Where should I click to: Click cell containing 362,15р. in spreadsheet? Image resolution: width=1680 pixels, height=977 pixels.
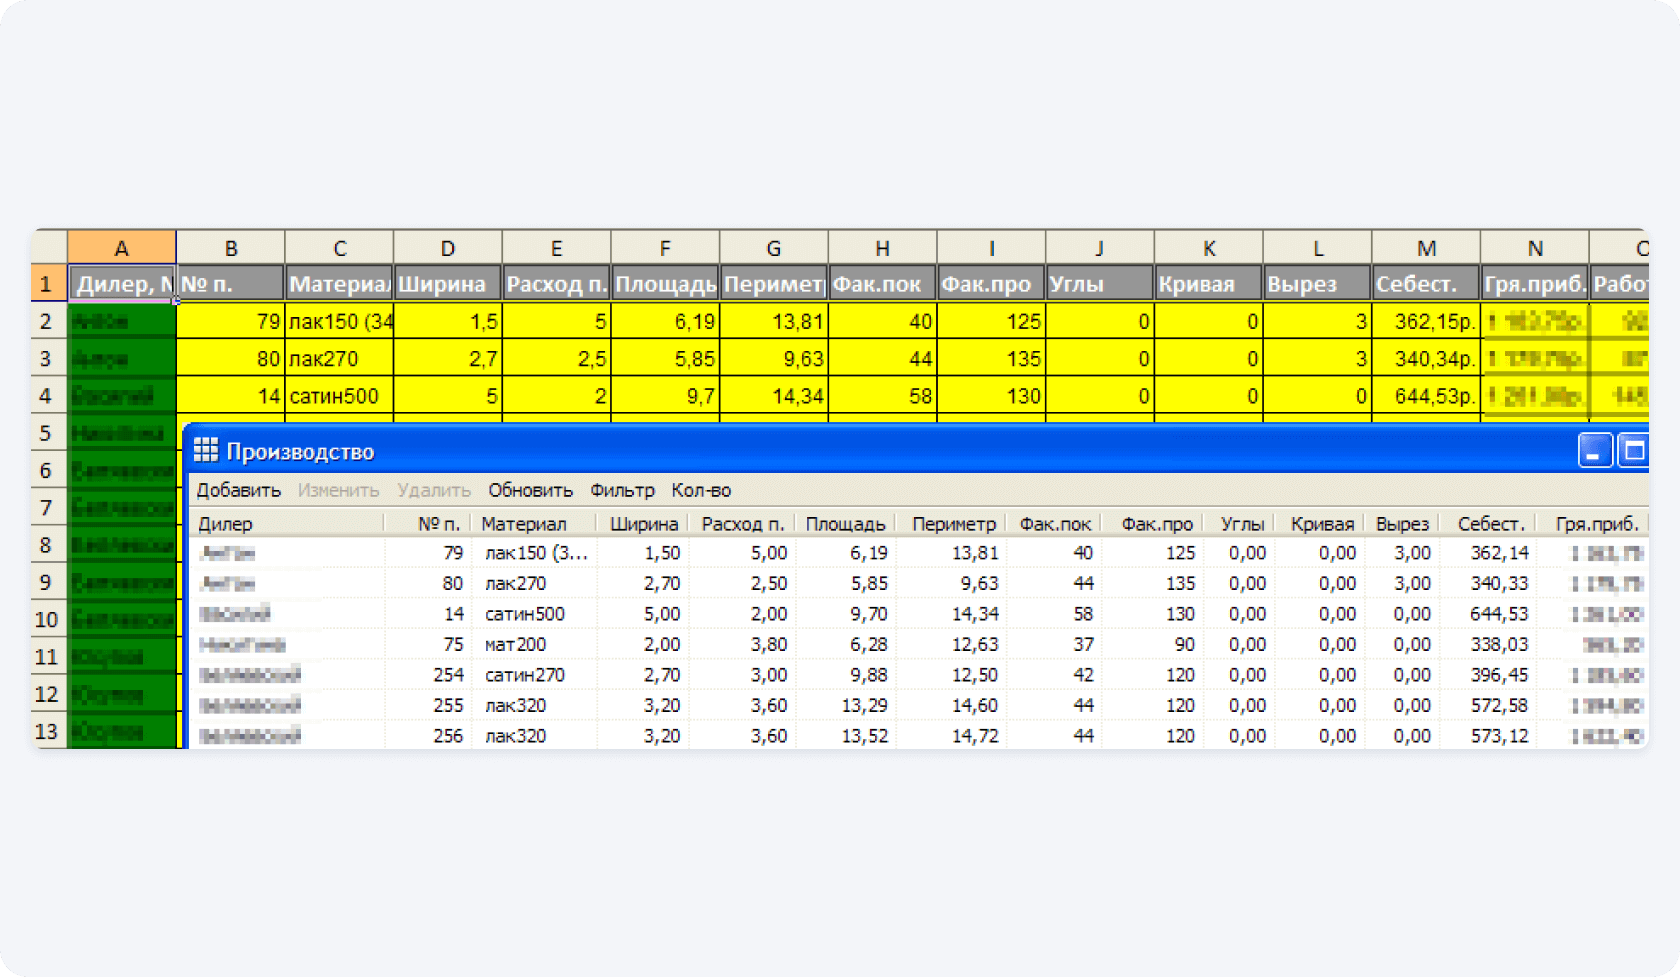click(1425, 322)
